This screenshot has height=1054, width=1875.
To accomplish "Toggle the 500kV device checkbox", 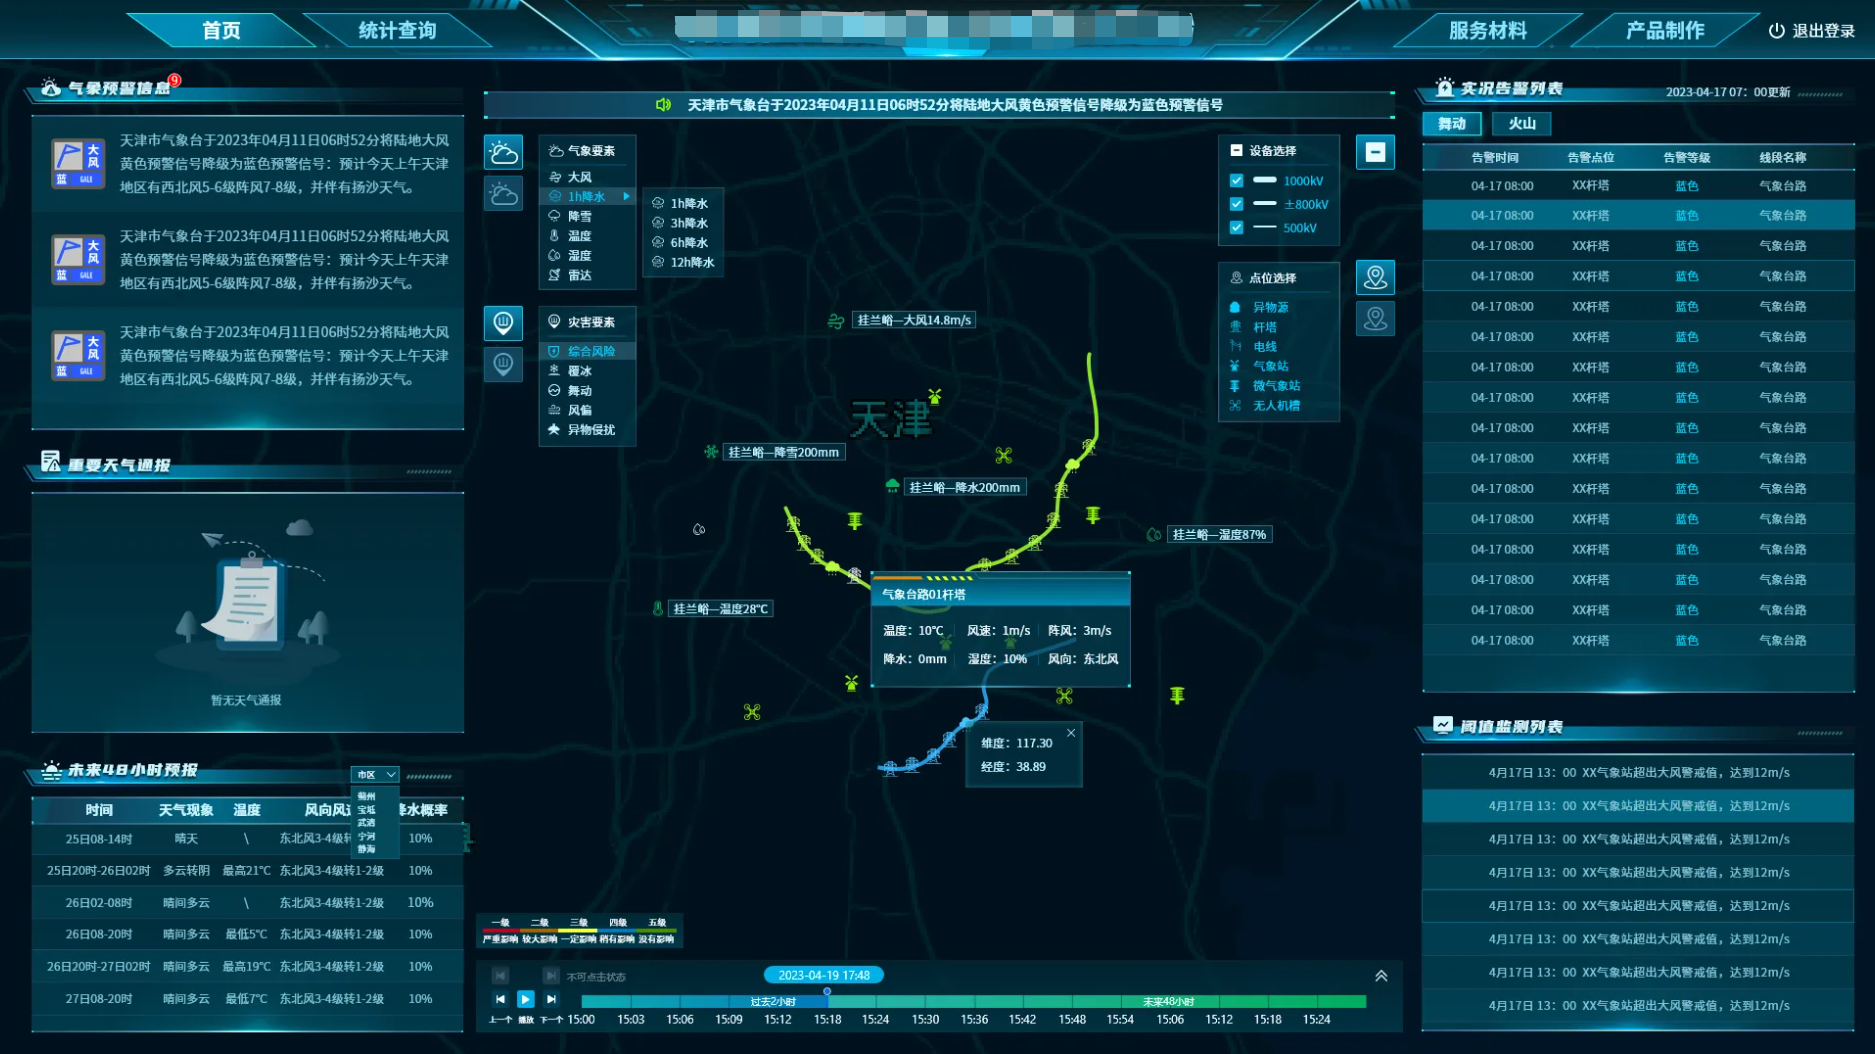I will pyautogui.click(x=1237, y=228).
